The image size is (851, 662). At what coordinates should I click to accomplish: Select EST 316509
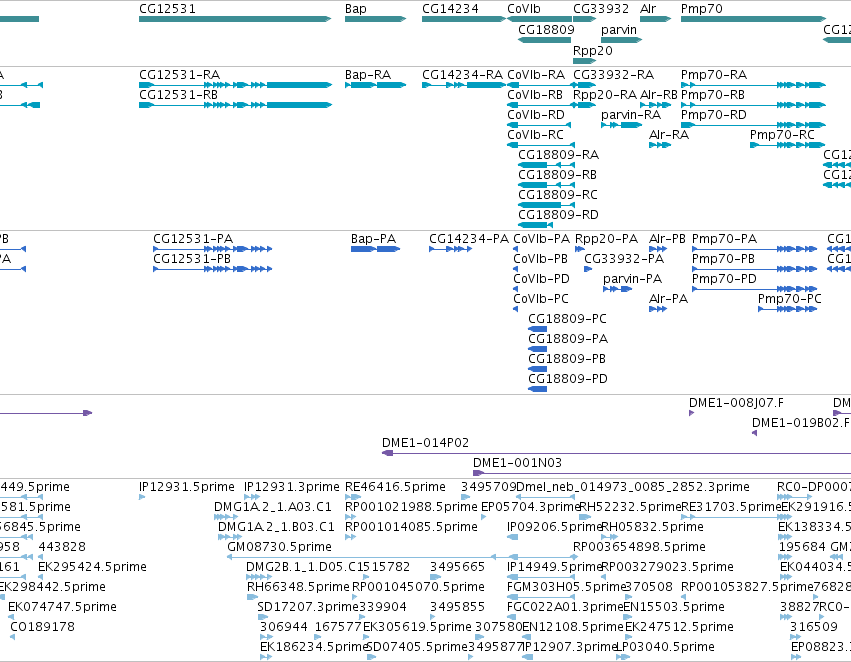(814, 627)
